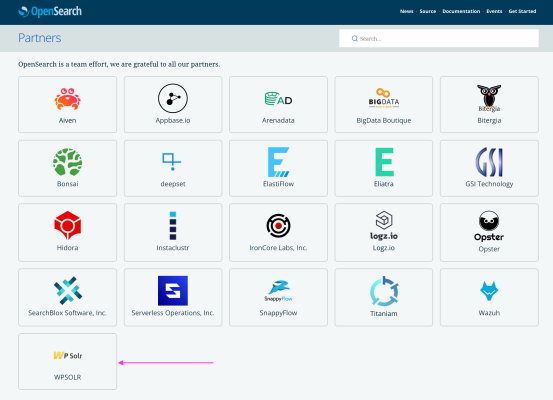Open the Logz.io caption link
Viewport: 553px width, 400px height.
coord(384,248)
